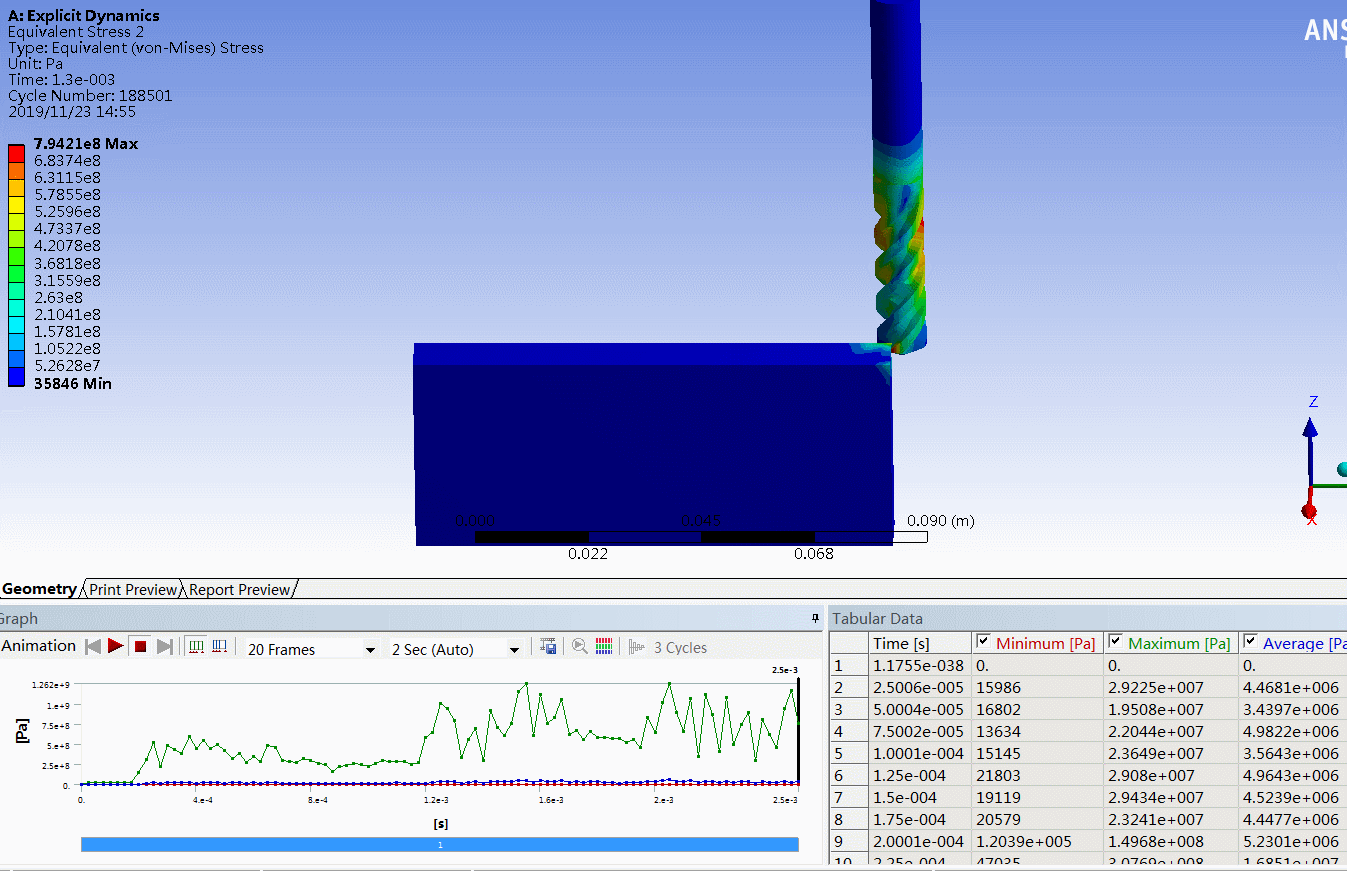Toggle the Average [Pa] column checkbox

(1250, 642)
